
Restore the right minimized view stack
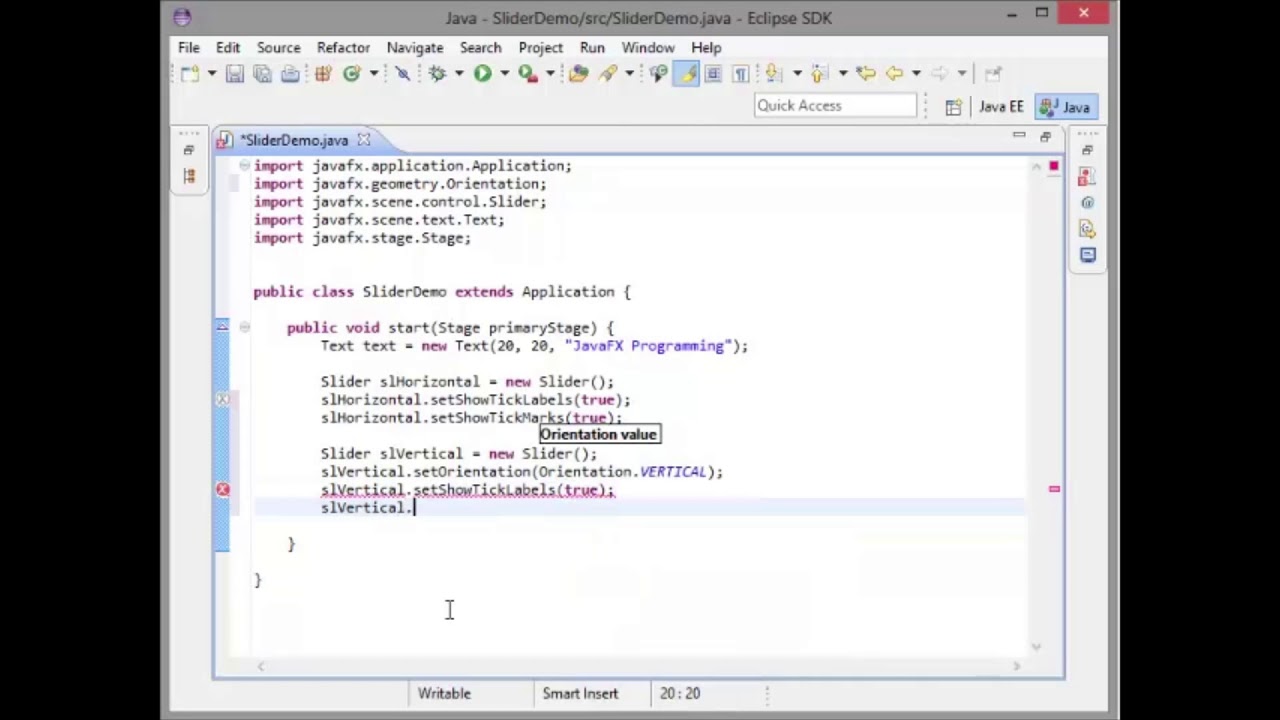1087,150
